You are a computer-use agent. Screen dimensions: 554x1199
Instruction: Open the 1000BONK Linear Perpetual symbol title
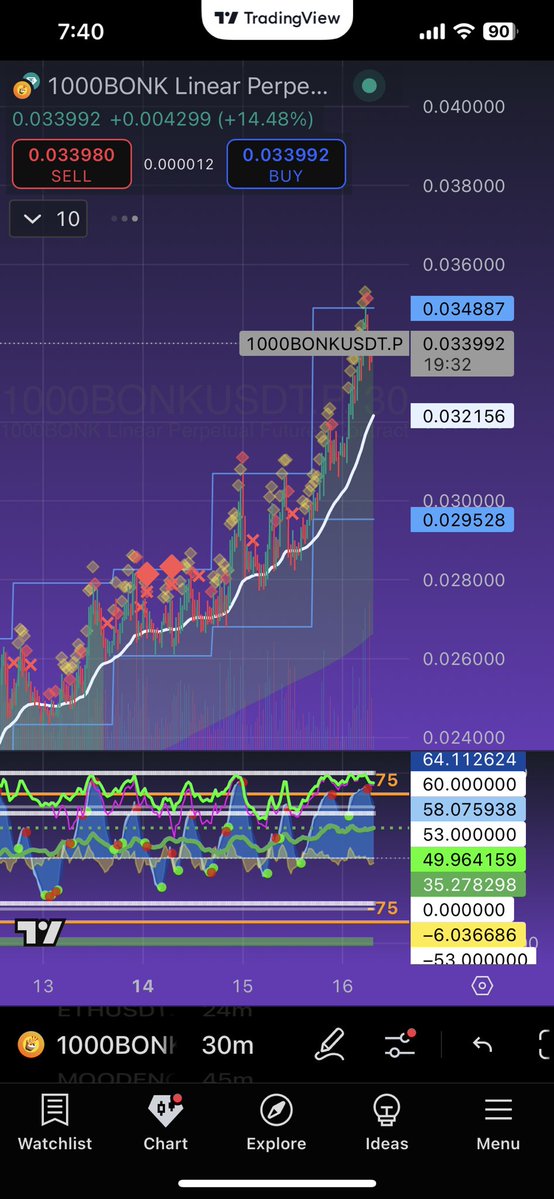187,86
